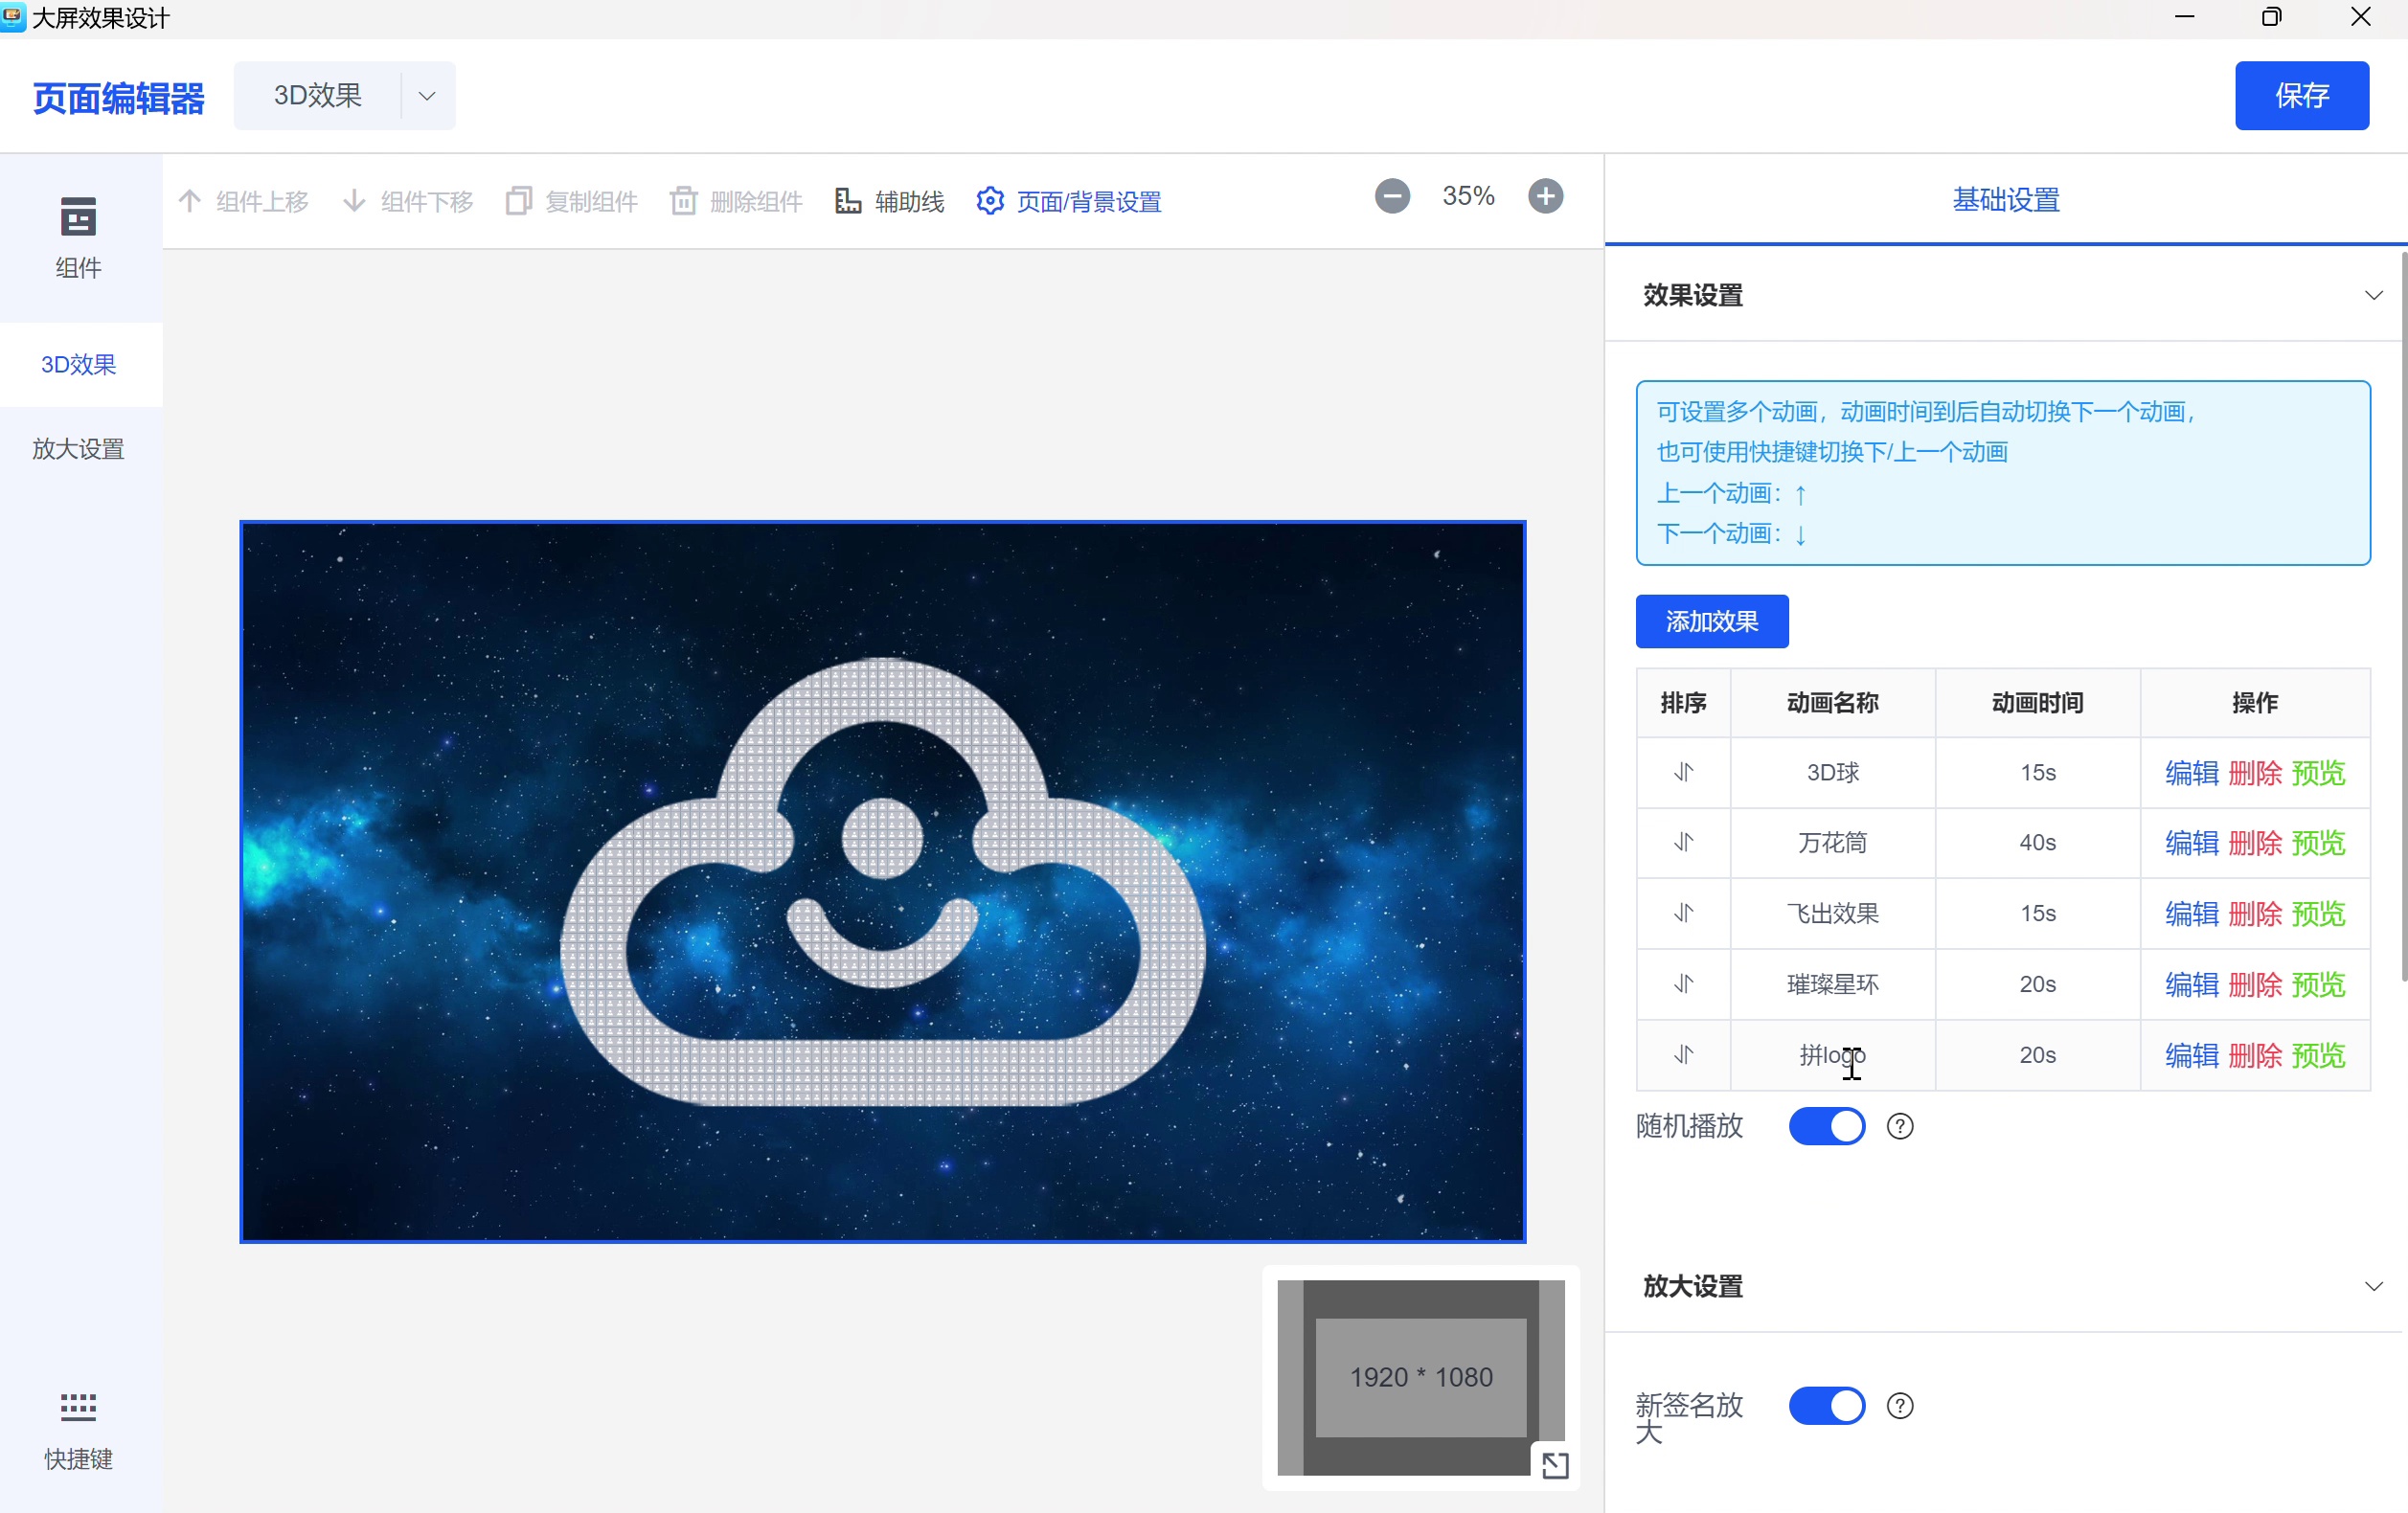Delete the 飞出效果 animation
The height and width of the screenshot is (1513, 2408).
tap(2255, 913)
